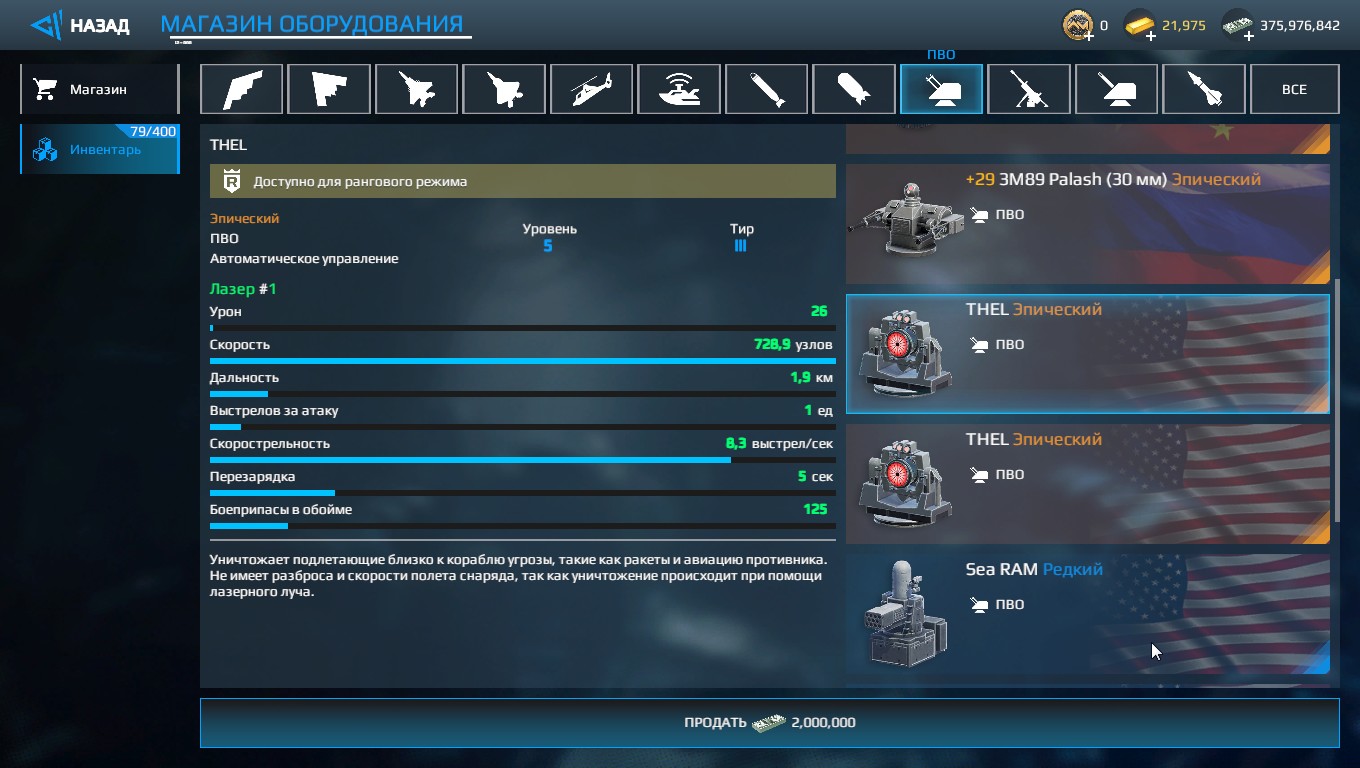Sell item with ПРОДАТЬ 2,000,000 button
The width and height of the screenshot is (1360, 768).
pos(769,722)
